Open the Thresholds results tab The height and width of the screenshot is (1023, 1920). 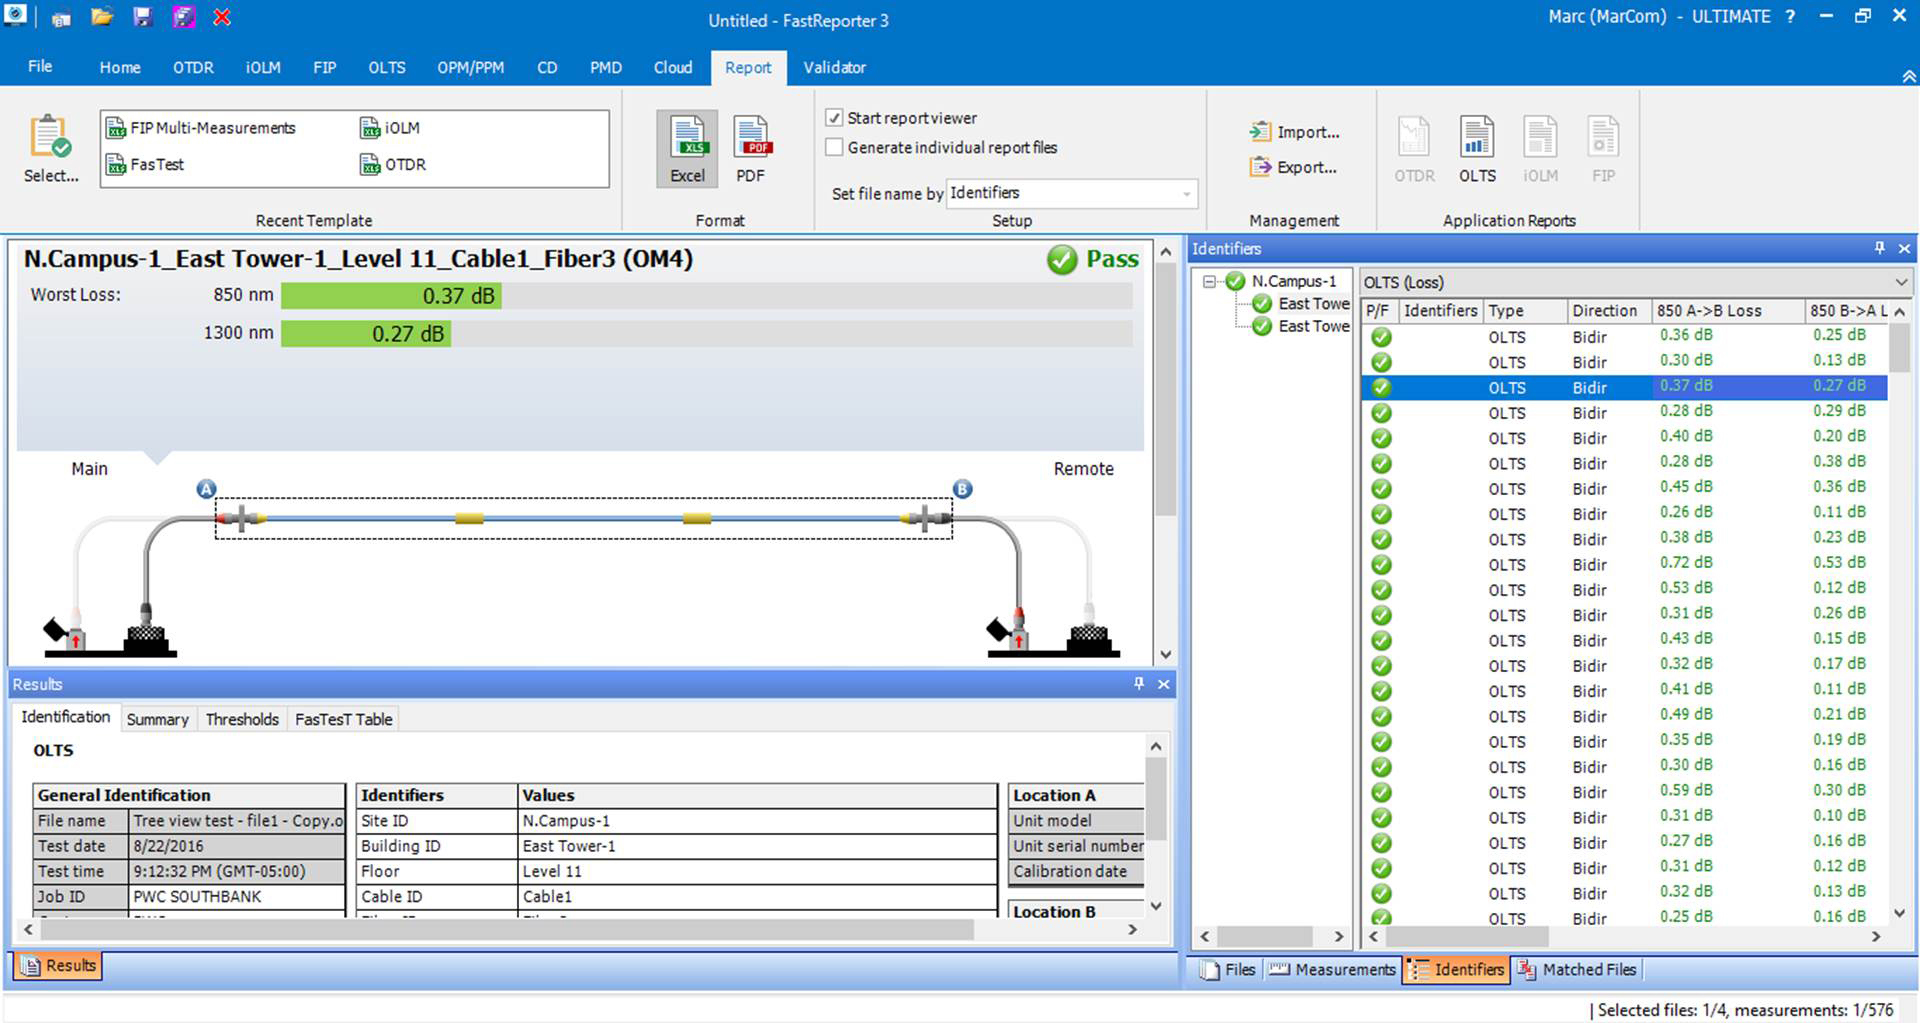tap(242, 719)
